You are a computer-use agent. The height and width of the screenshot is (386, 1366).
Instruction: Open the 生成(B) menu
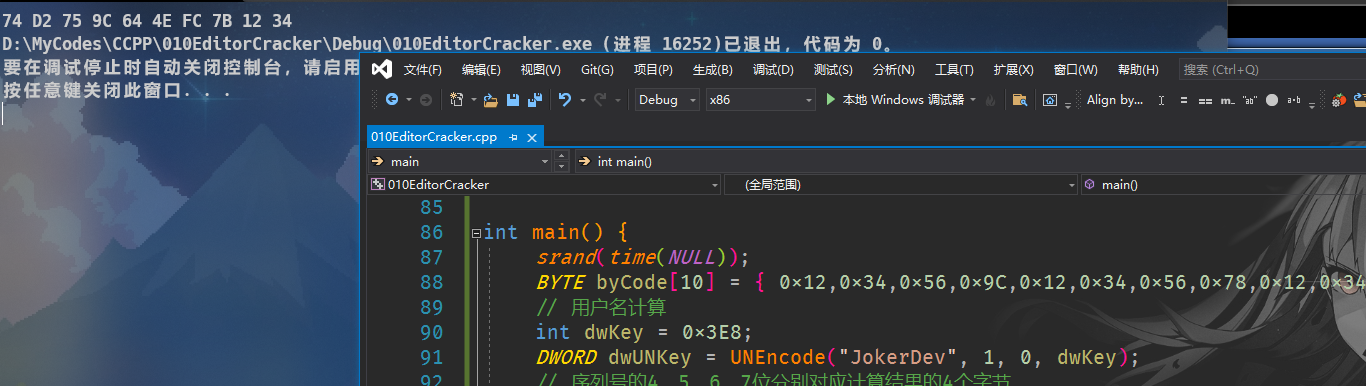pyautogui.click(x=713, y=70)
